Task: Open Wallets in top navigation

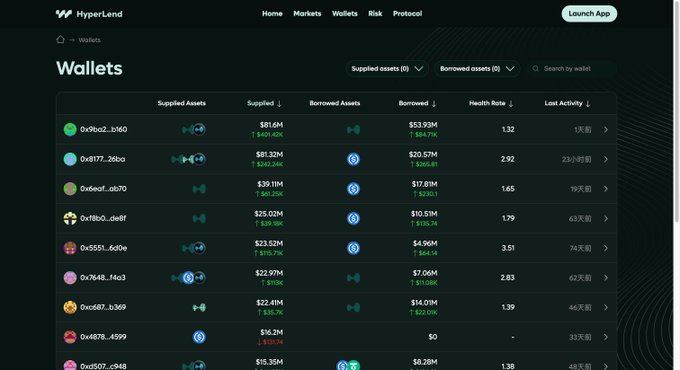Action: (345, 13)
